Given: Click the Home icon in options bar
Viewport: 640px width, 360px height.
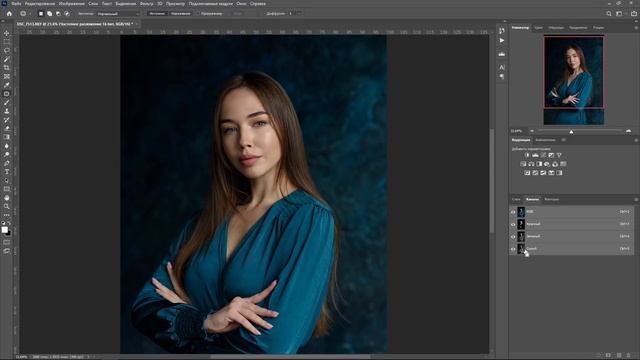Looking at the screenshot, I should point(9,13).
